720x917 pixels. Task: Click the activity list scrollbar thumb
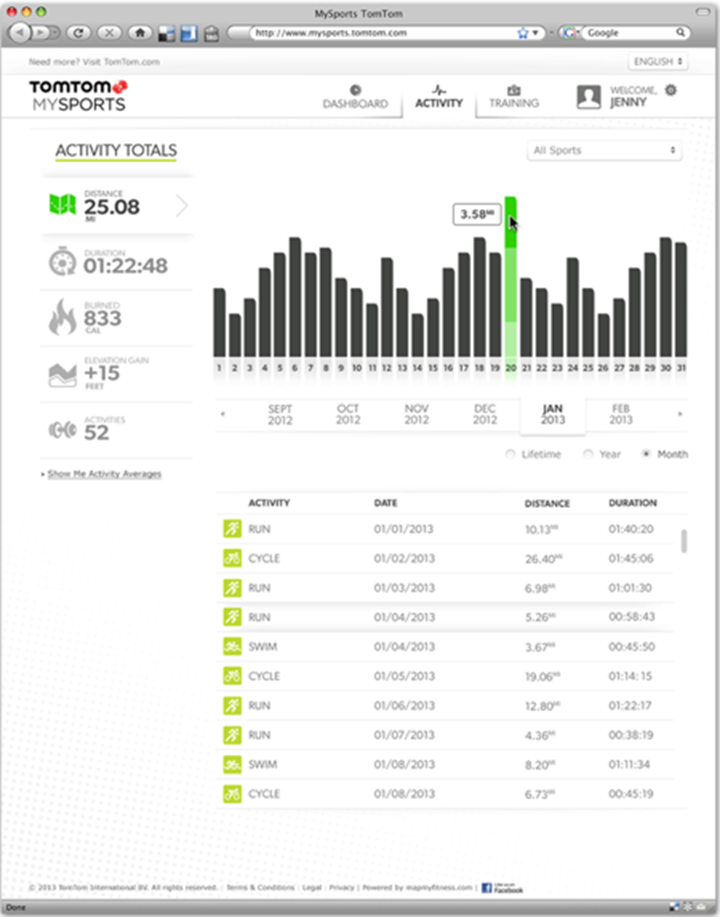click(684, 542)
